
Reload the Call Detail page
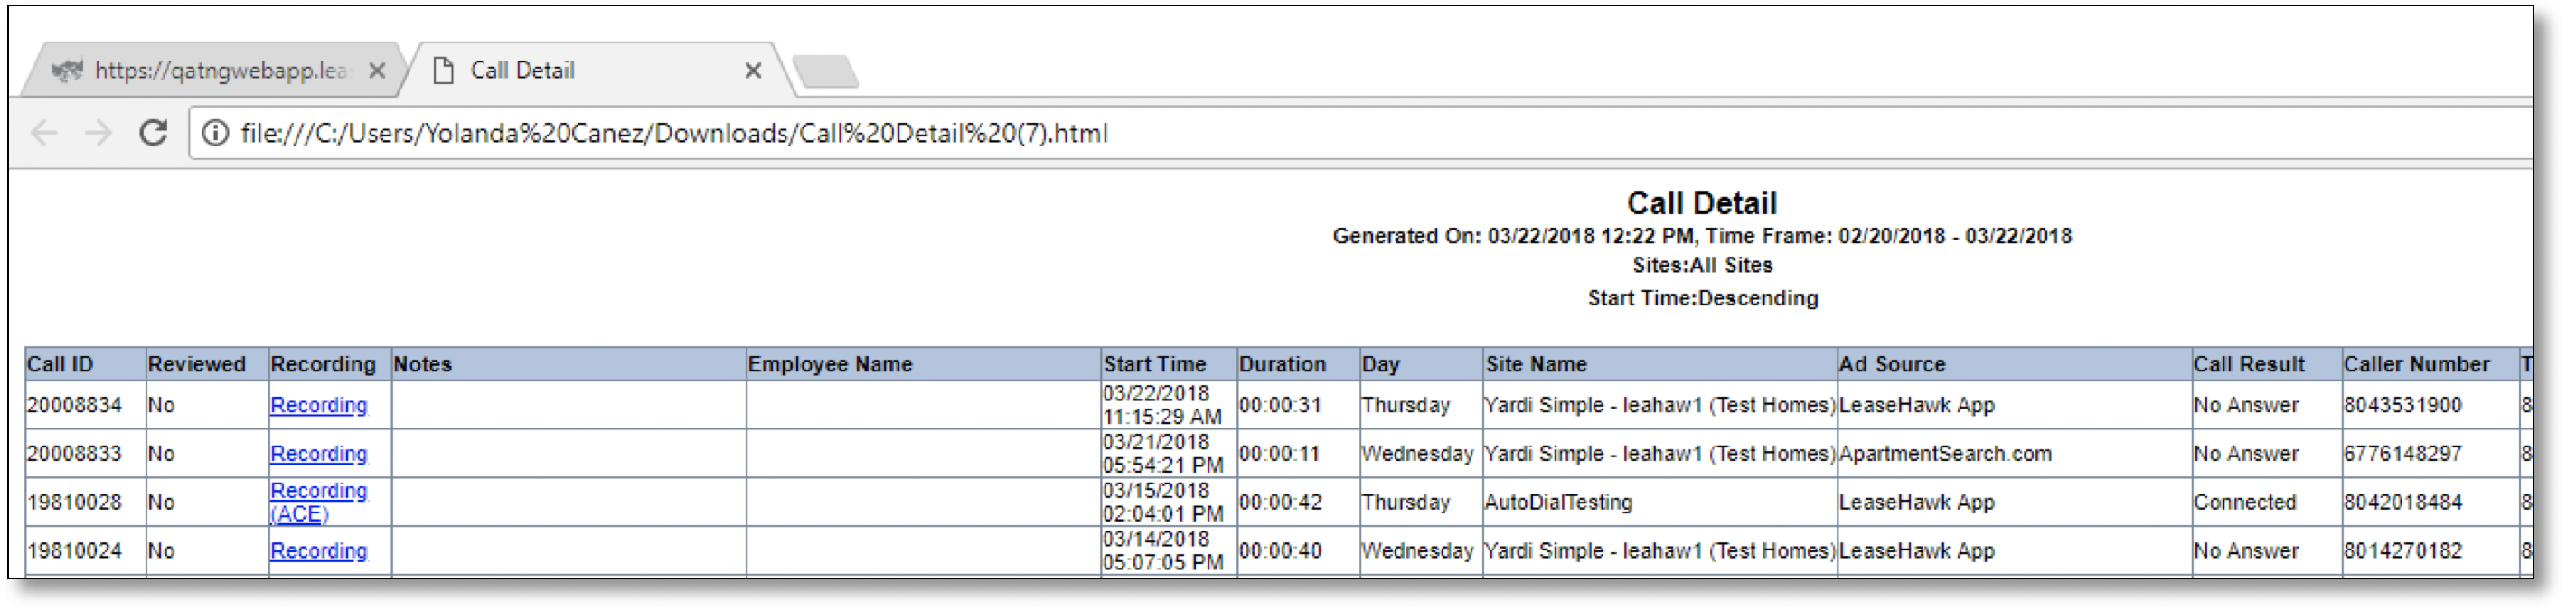click(x=153, y=133)
